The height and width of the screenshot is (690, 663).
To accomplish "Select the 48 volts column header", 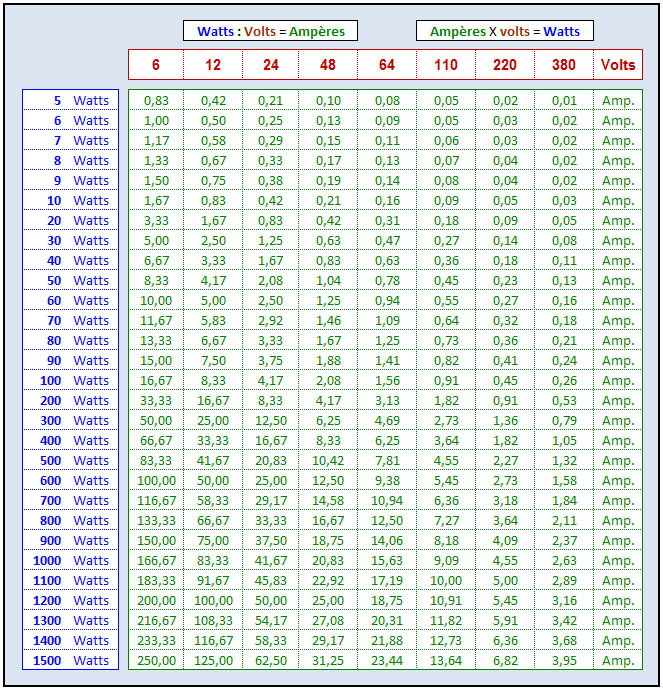I will coord(328,65).
